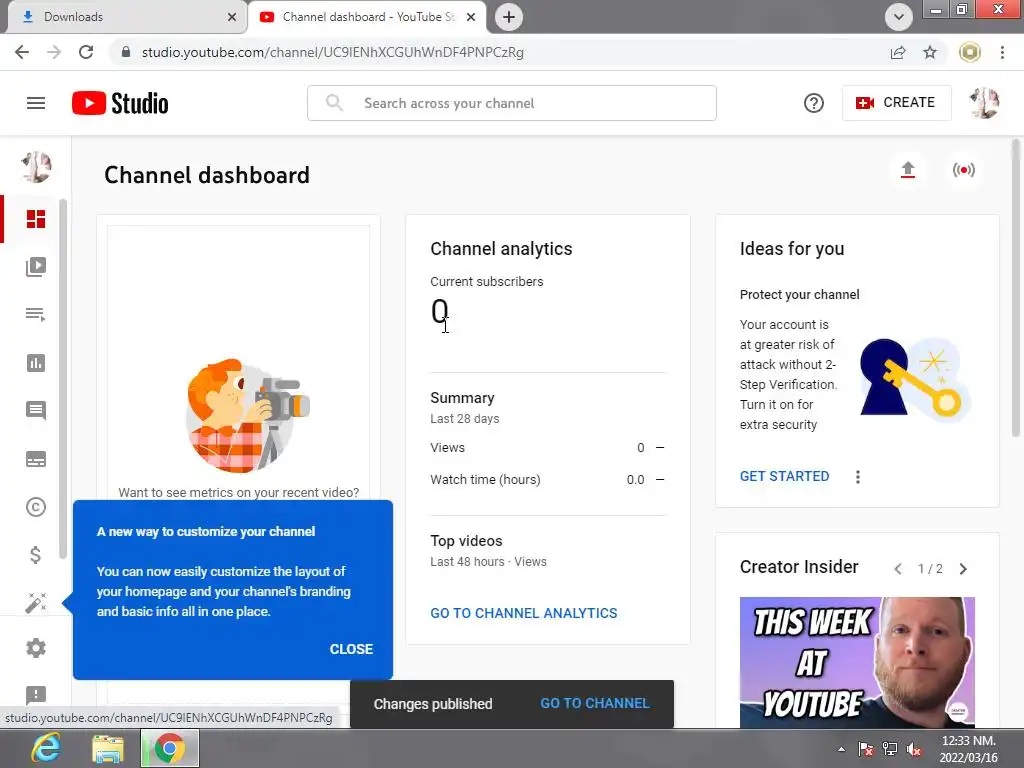The image size is (1024, 768).
Task: Click the search magnifier icon
Action: (x=334, y=103)
